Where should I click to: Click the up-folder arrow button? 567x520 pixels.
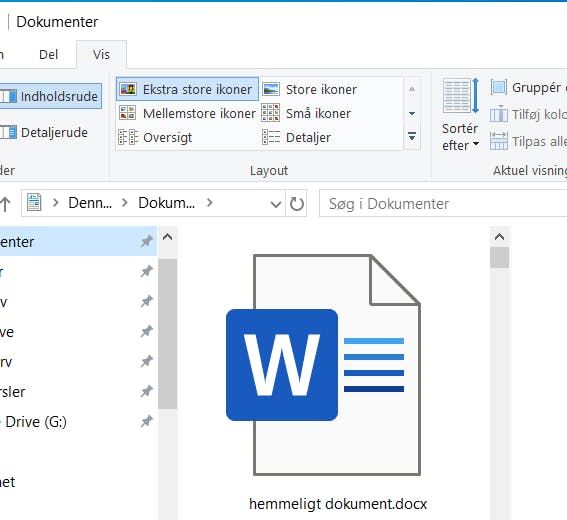click(x=5, y=204)
